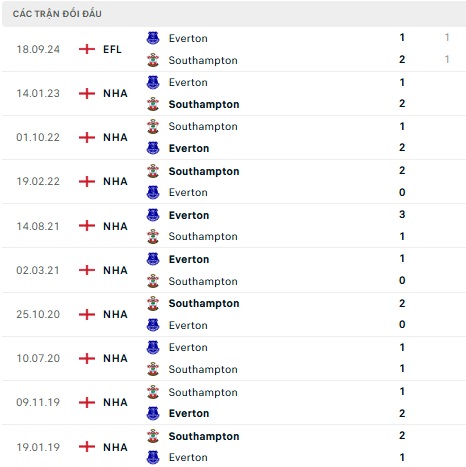Open Everton team name in 10.07.20 match
This screenshot has height=467, width=466.
(188, 347)
